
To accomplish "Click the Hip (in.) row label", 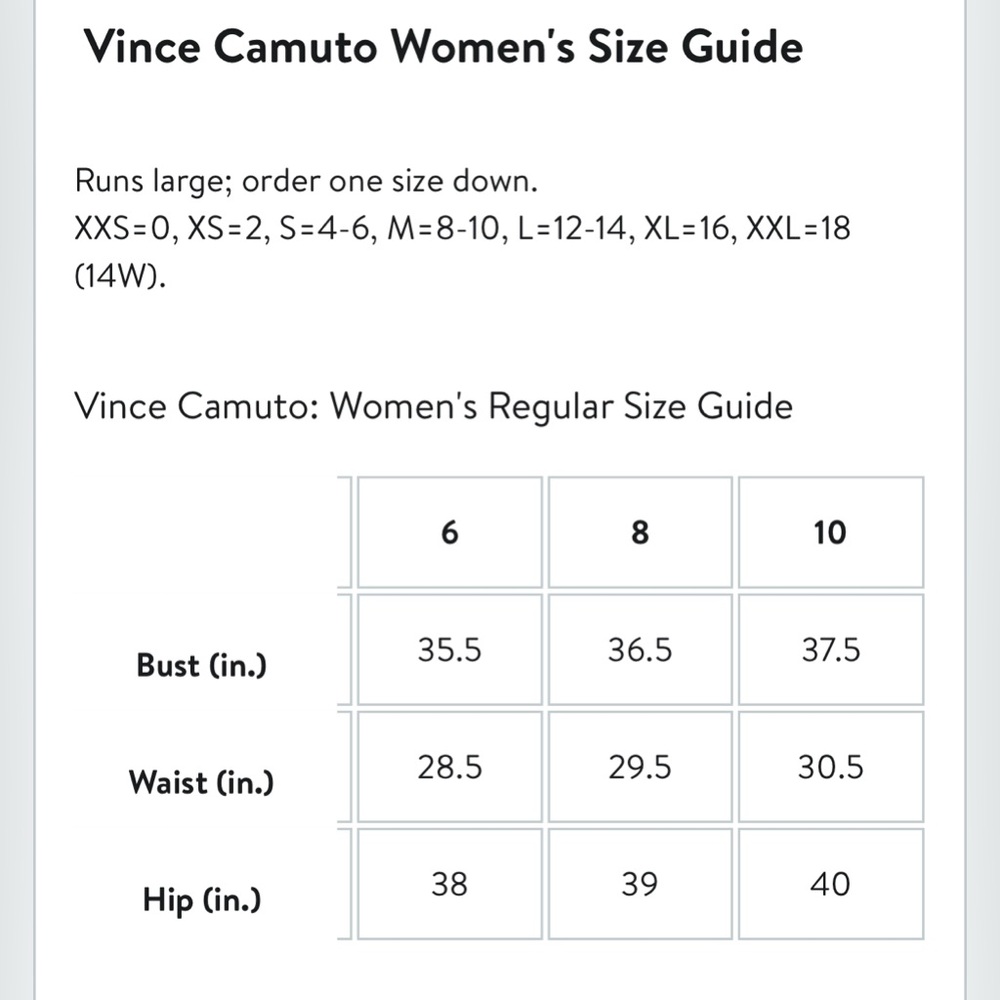I will (202, 900).
